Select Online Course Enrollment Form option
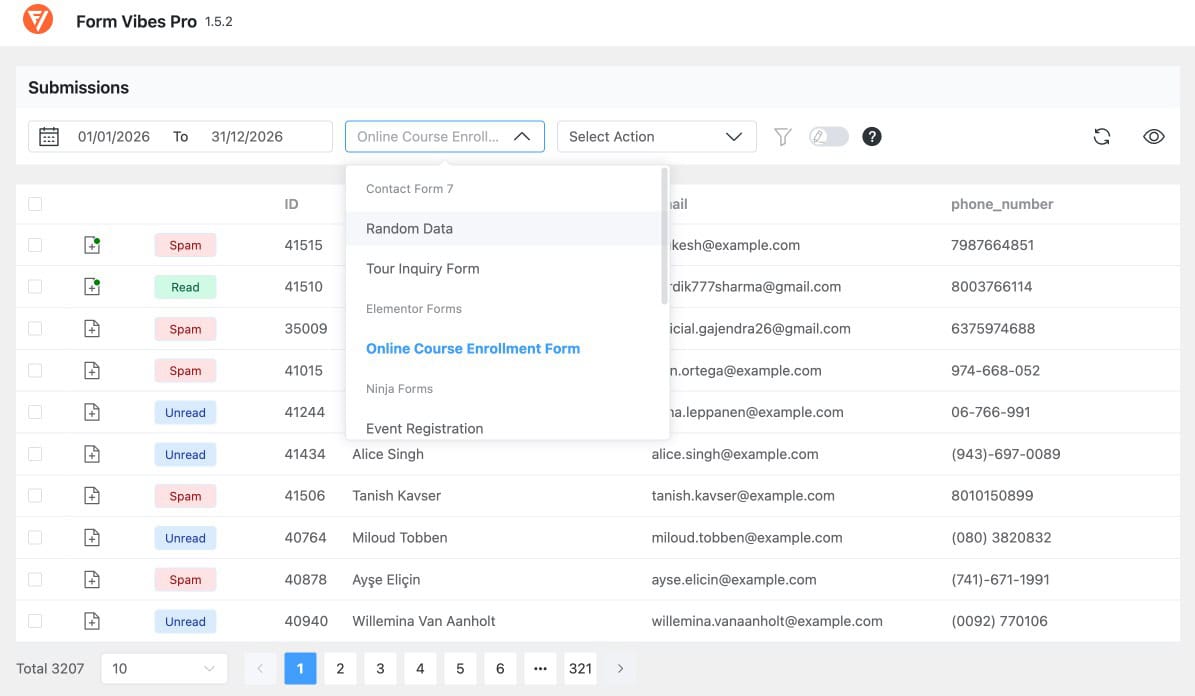 point(503,348)
